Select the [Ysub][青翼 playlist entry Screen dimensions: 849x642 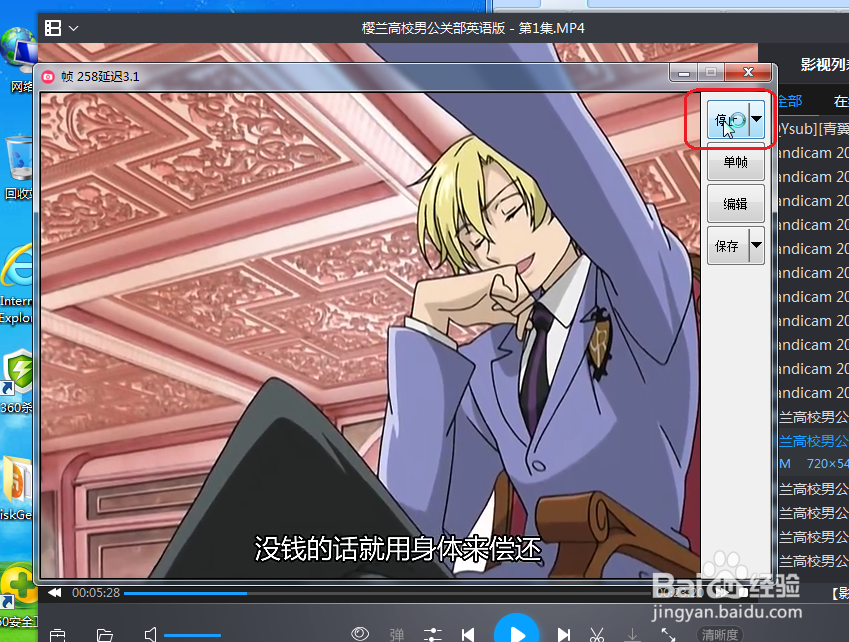[814, 129]
